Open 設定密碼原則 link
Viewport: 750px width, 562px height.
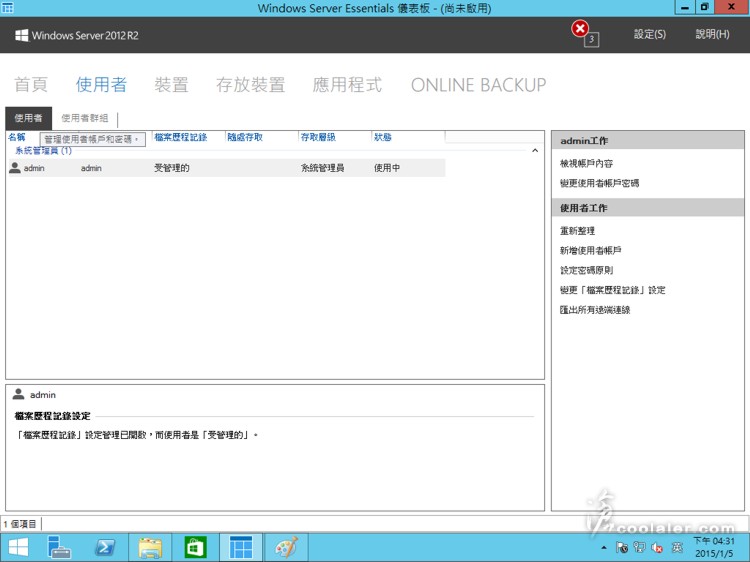pos(586,270)
